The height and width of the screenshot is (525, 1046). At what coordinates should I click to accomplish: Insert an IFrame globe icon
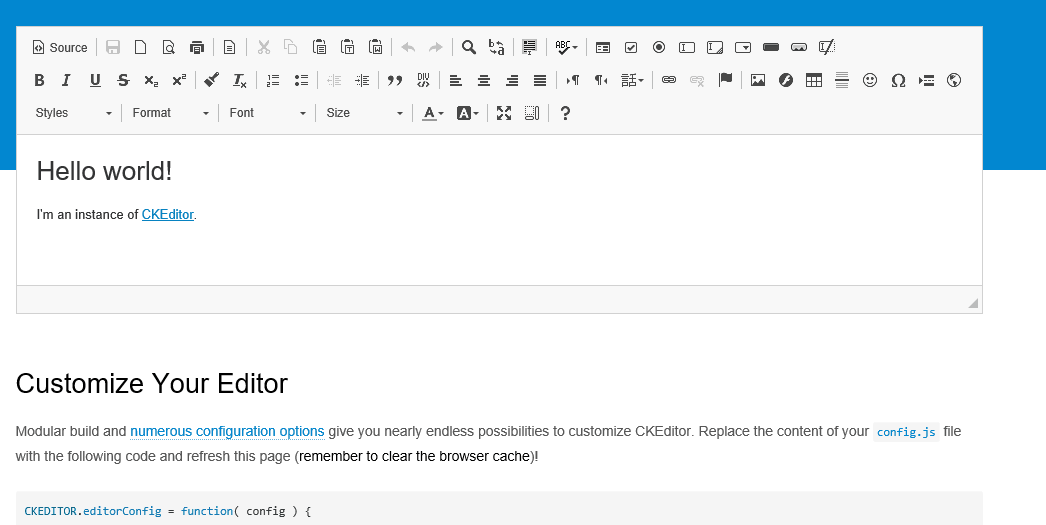(954, 81)
